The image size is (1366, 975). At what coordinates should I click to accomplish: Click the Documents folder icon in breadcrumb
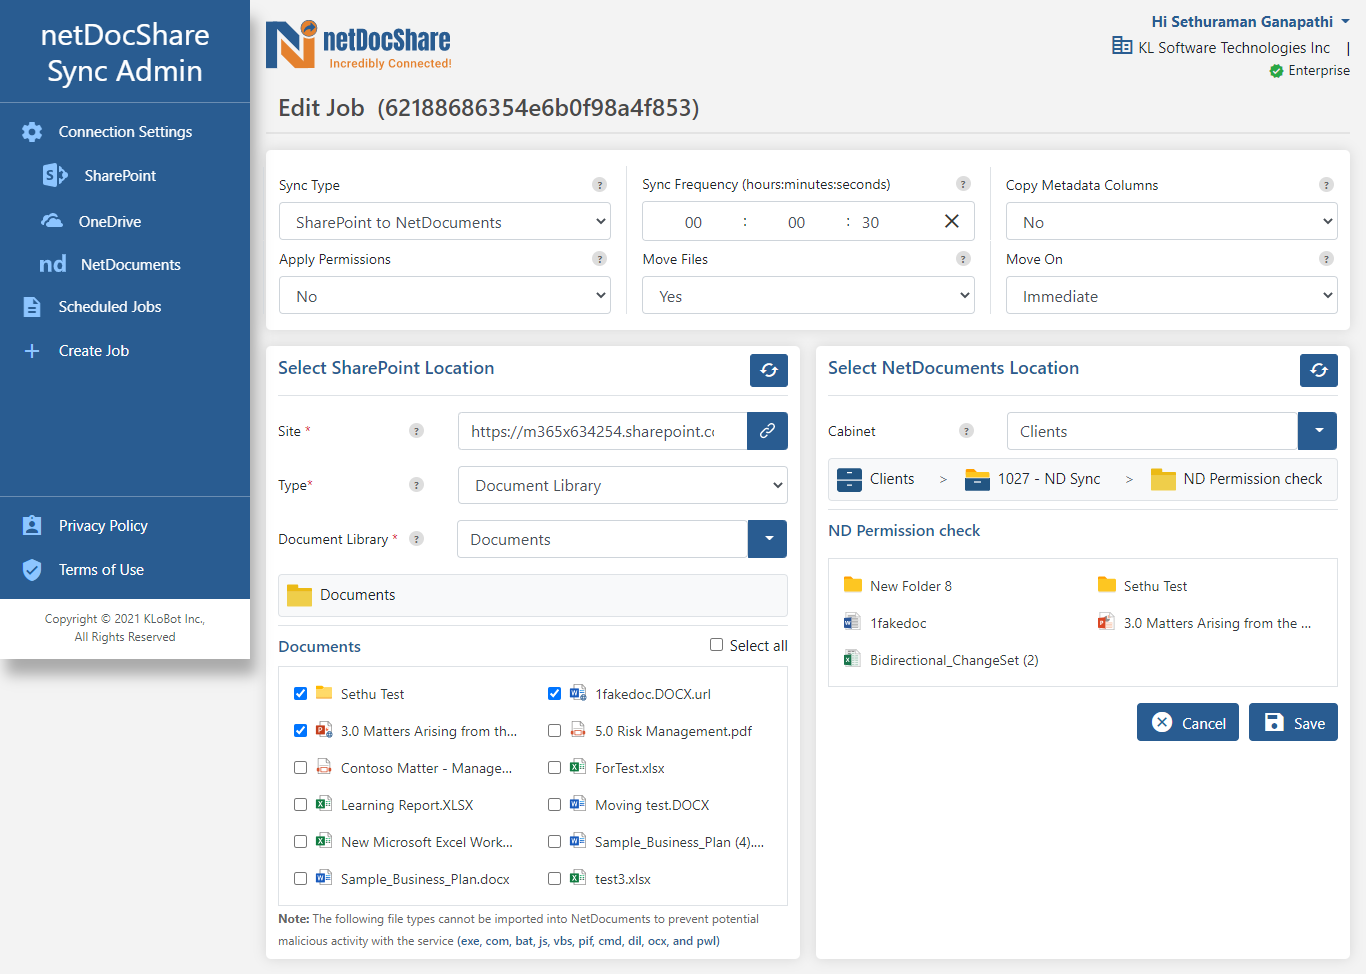(x=299, y=595)
